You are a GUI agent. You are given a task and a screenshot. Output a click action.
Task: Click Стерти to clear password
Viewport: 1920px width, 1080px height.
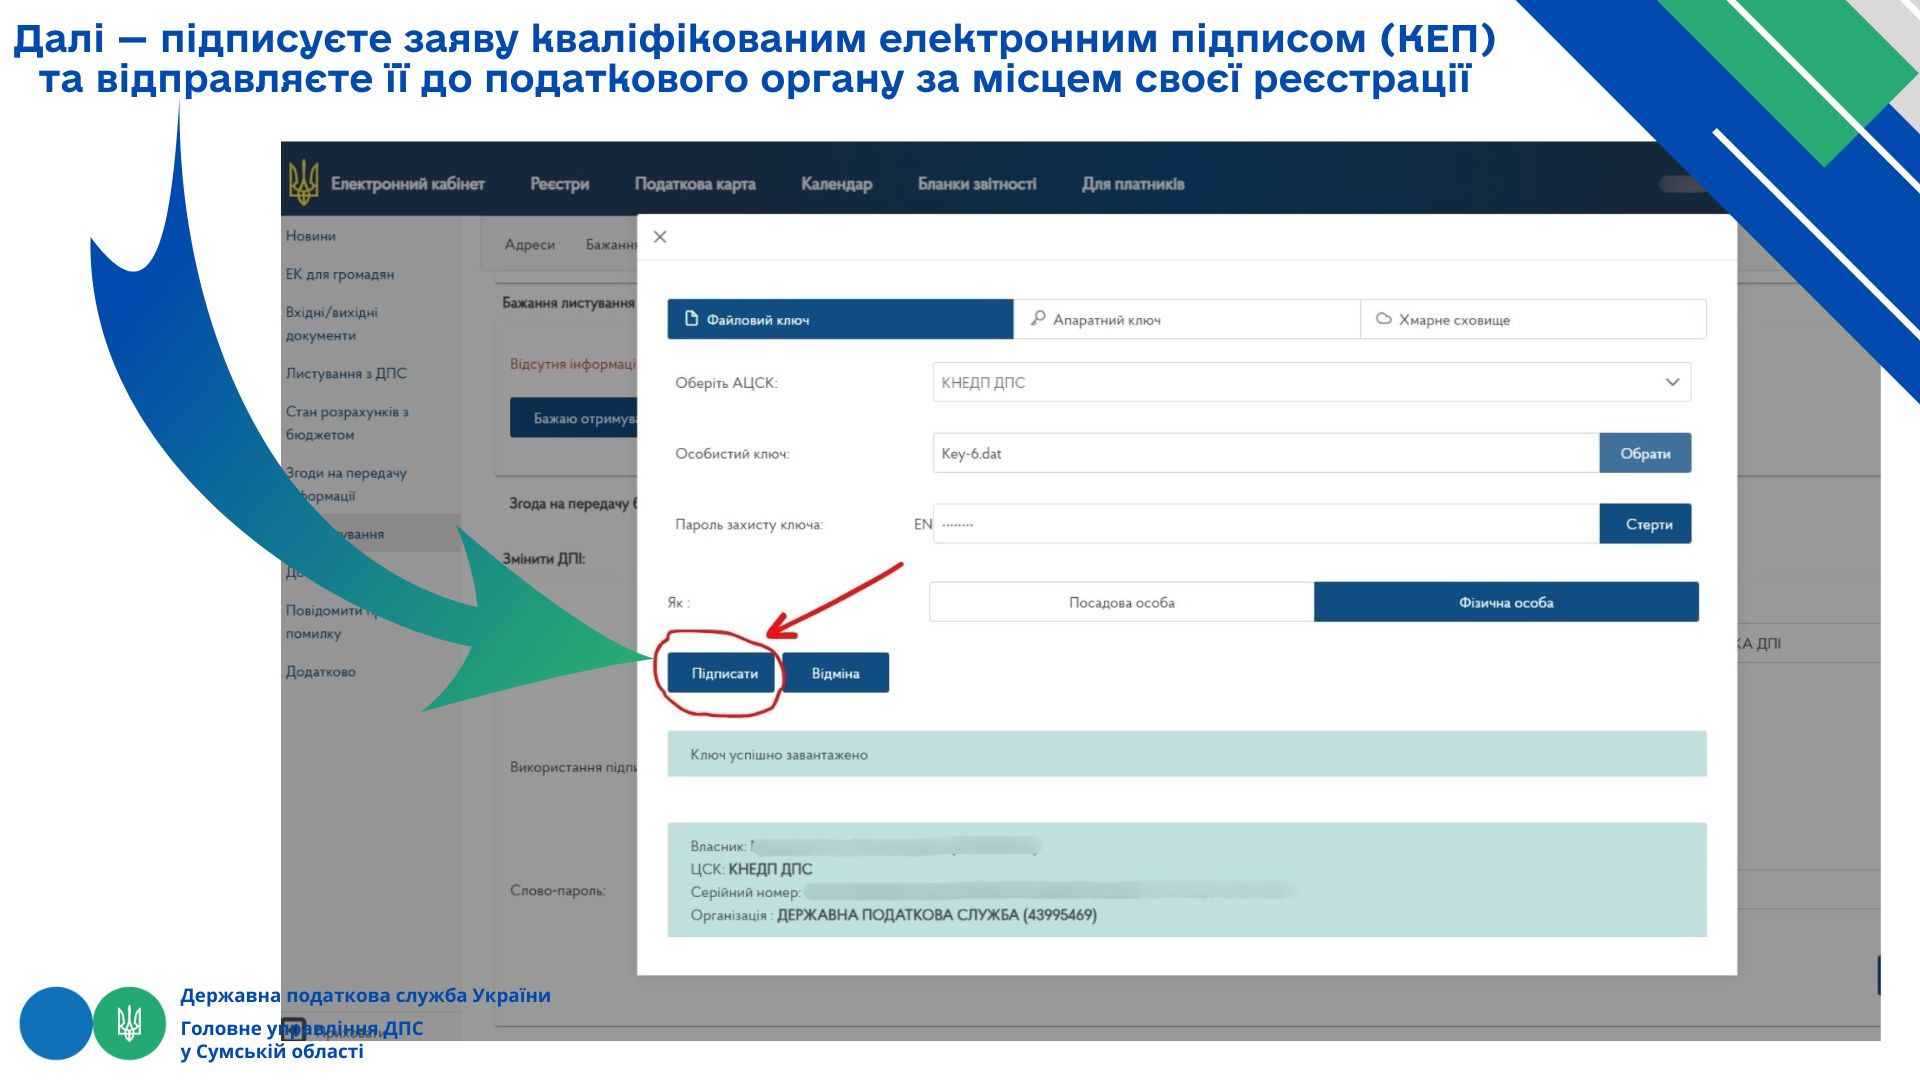(1645, 524)
